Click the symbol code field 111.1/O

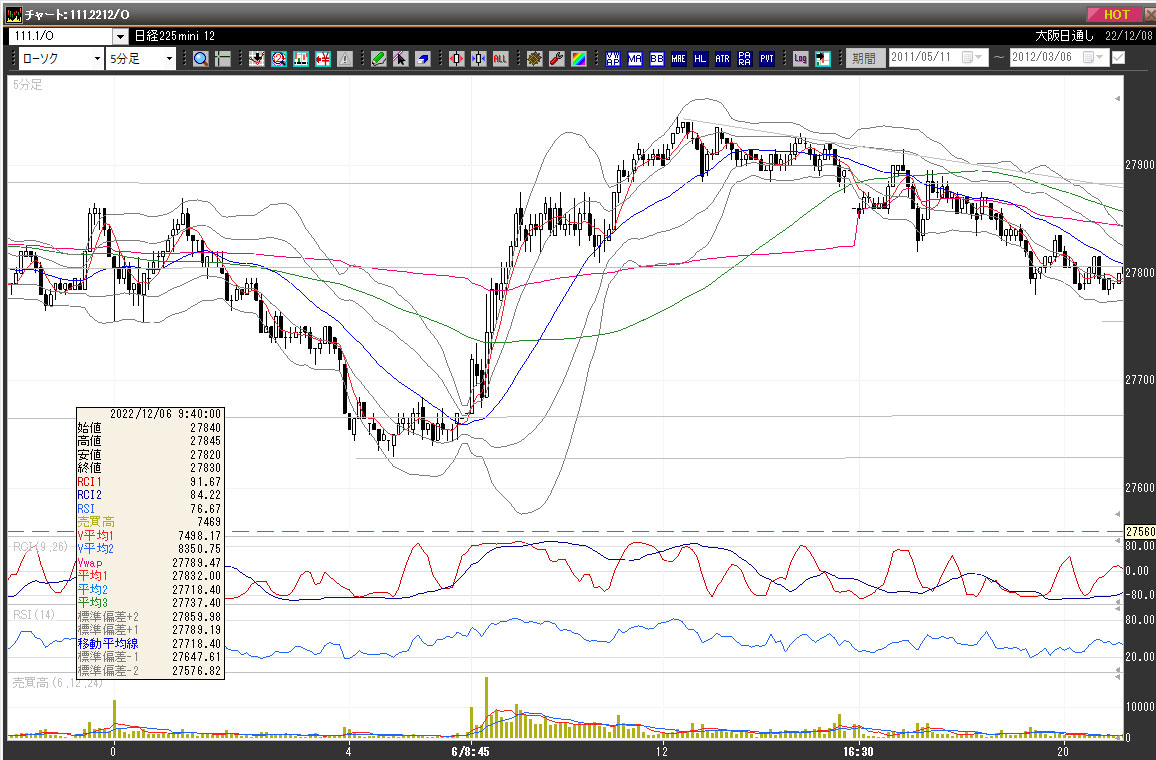[x=61, y=36]
